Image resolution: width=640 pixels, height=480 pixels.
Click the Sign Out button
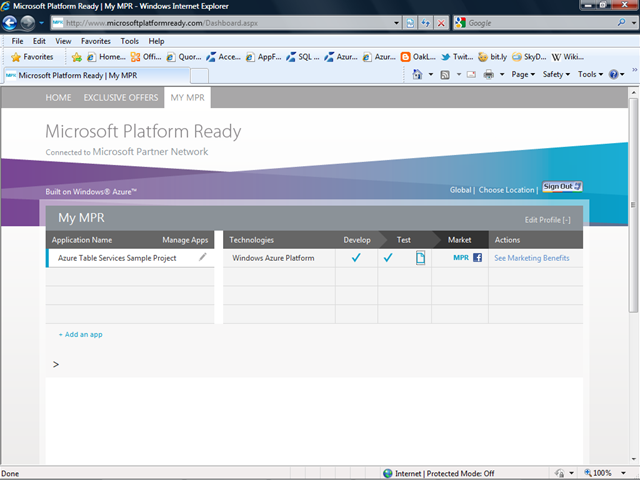pos(561,187)
